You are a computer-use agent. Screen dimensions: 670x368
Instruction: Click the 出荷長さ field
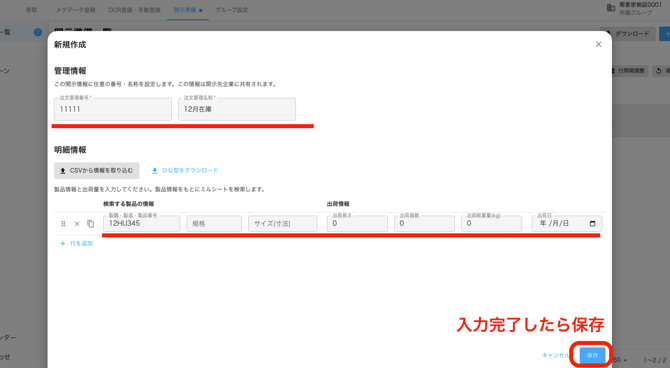tap(357, 224)
